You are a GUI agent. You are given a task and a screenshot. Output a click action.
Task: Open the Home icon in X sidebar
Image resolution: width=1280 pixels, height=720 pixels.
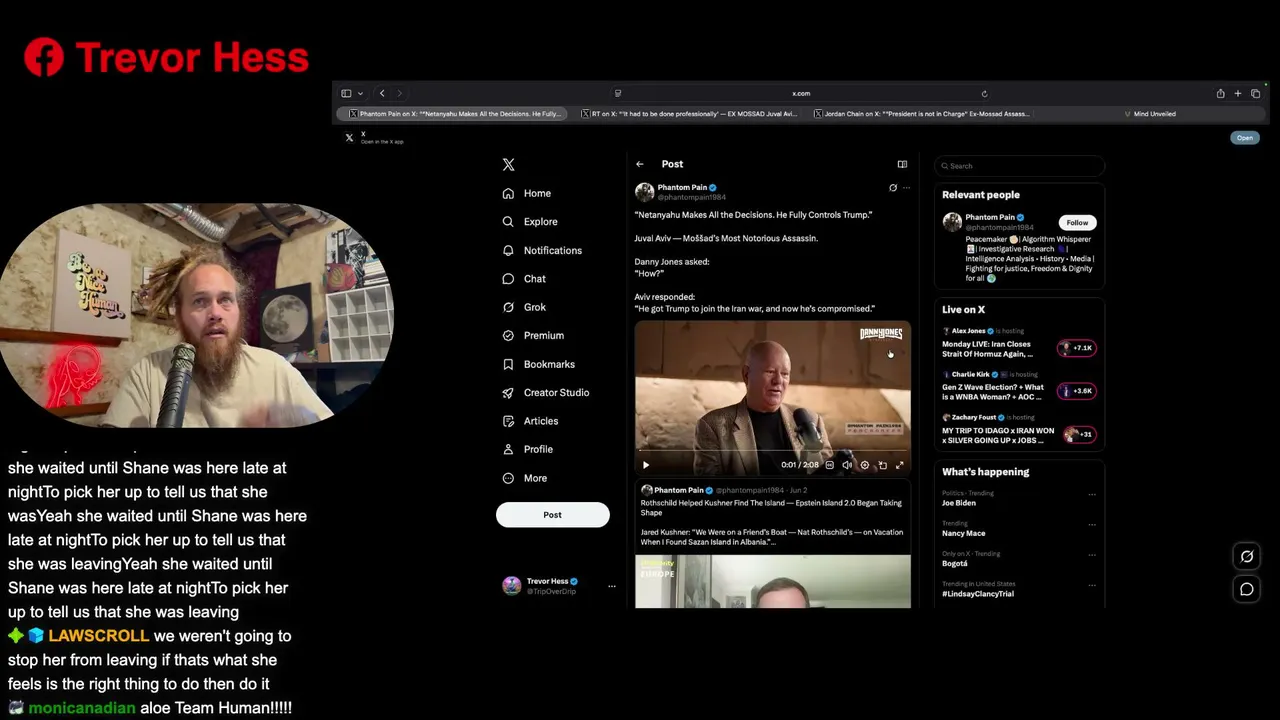coord(508,193)
